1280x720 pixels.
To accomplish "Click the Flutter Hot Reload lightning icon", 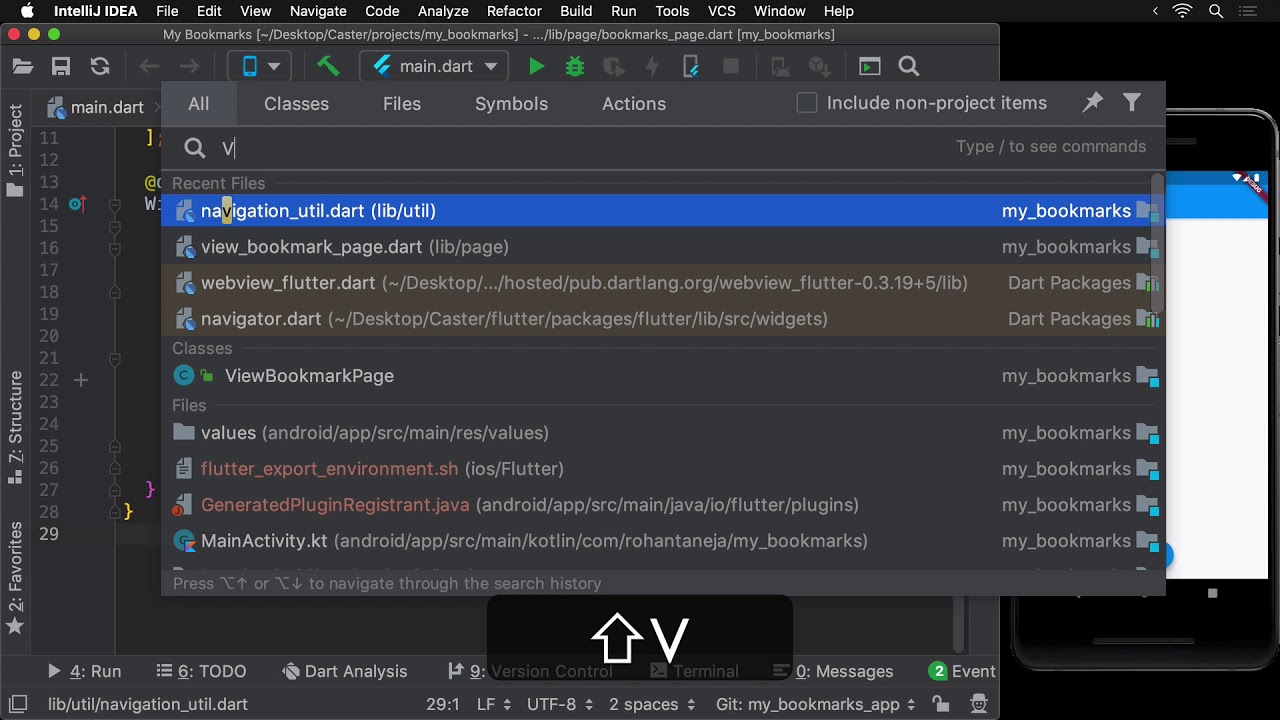I will [652, 67].
